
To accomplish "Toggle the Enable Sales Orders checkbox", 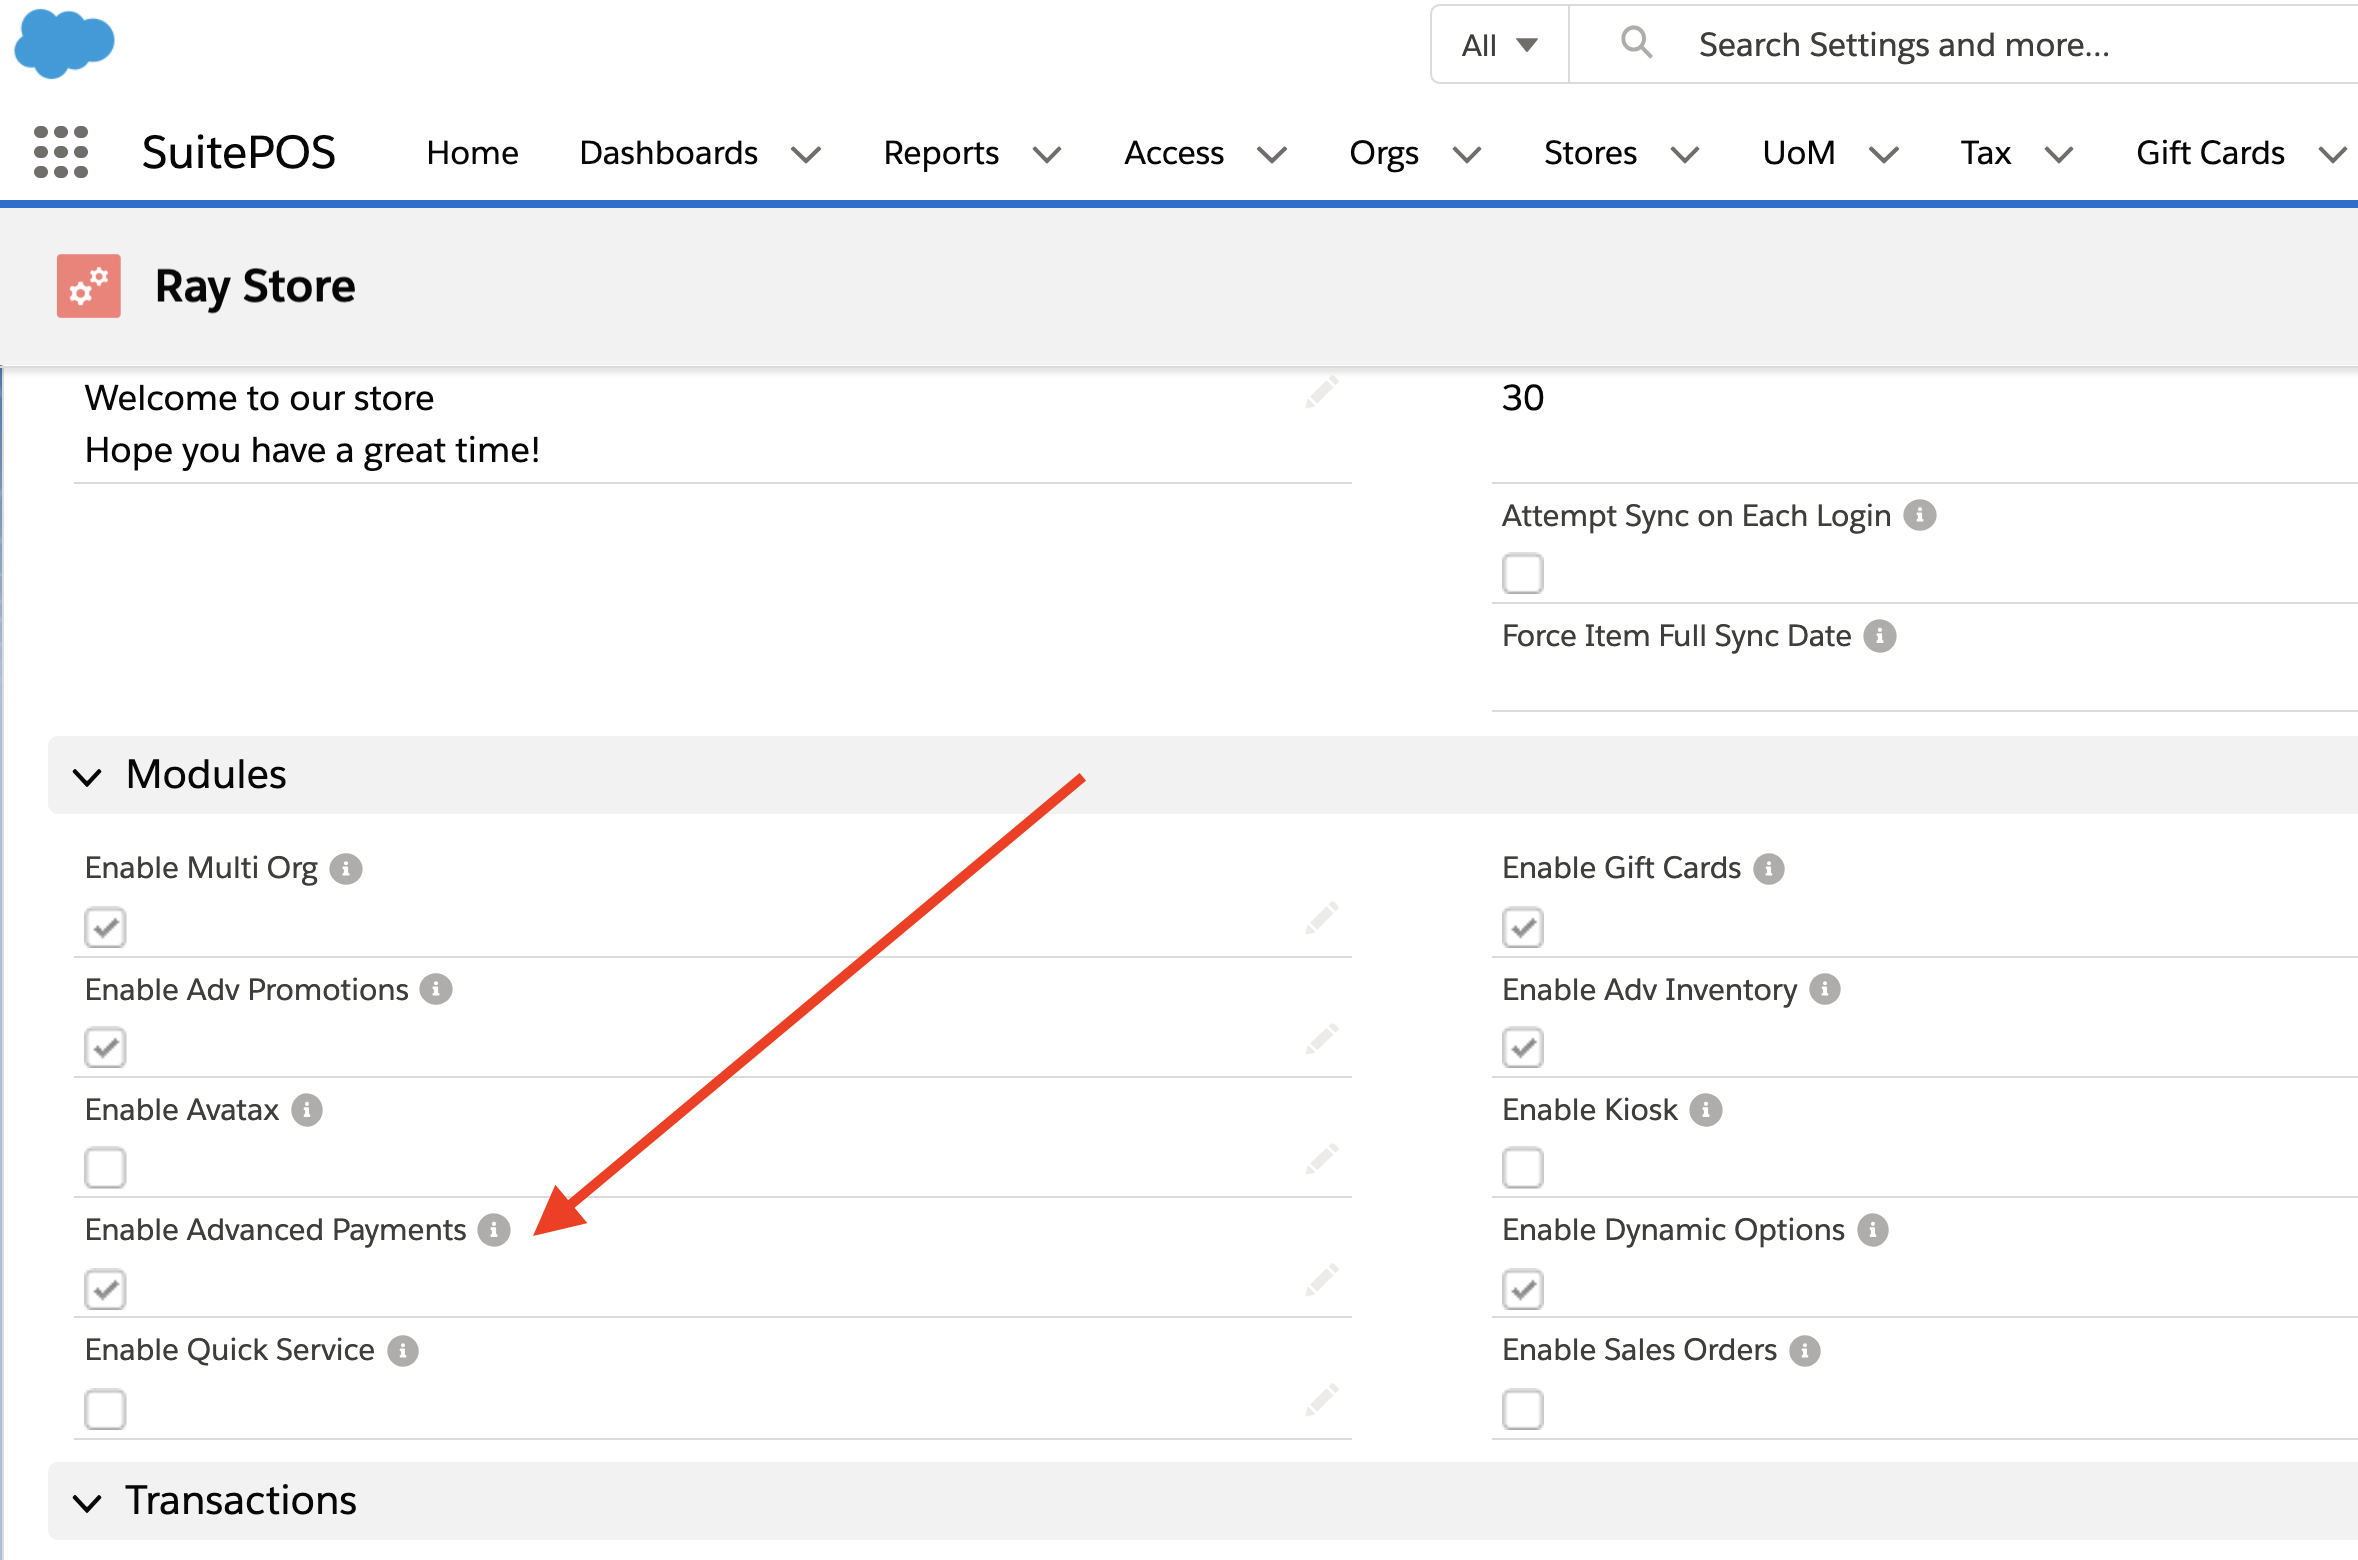I will pyautogui.click(x=1522, y=1409).
